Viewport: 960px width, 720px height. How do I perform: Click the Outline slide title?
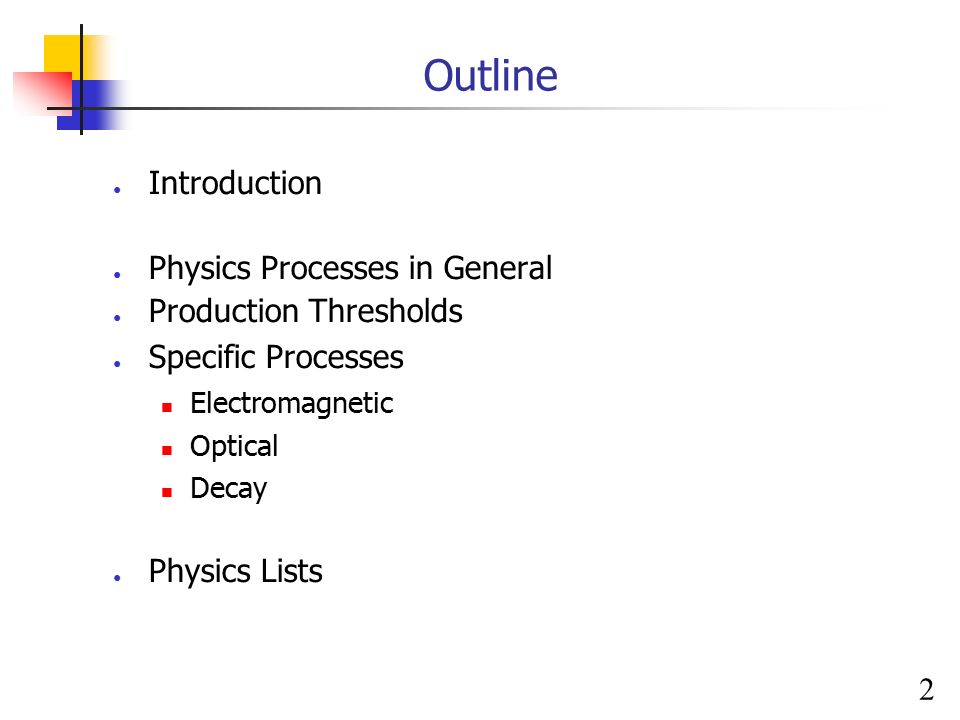point(490,75)
